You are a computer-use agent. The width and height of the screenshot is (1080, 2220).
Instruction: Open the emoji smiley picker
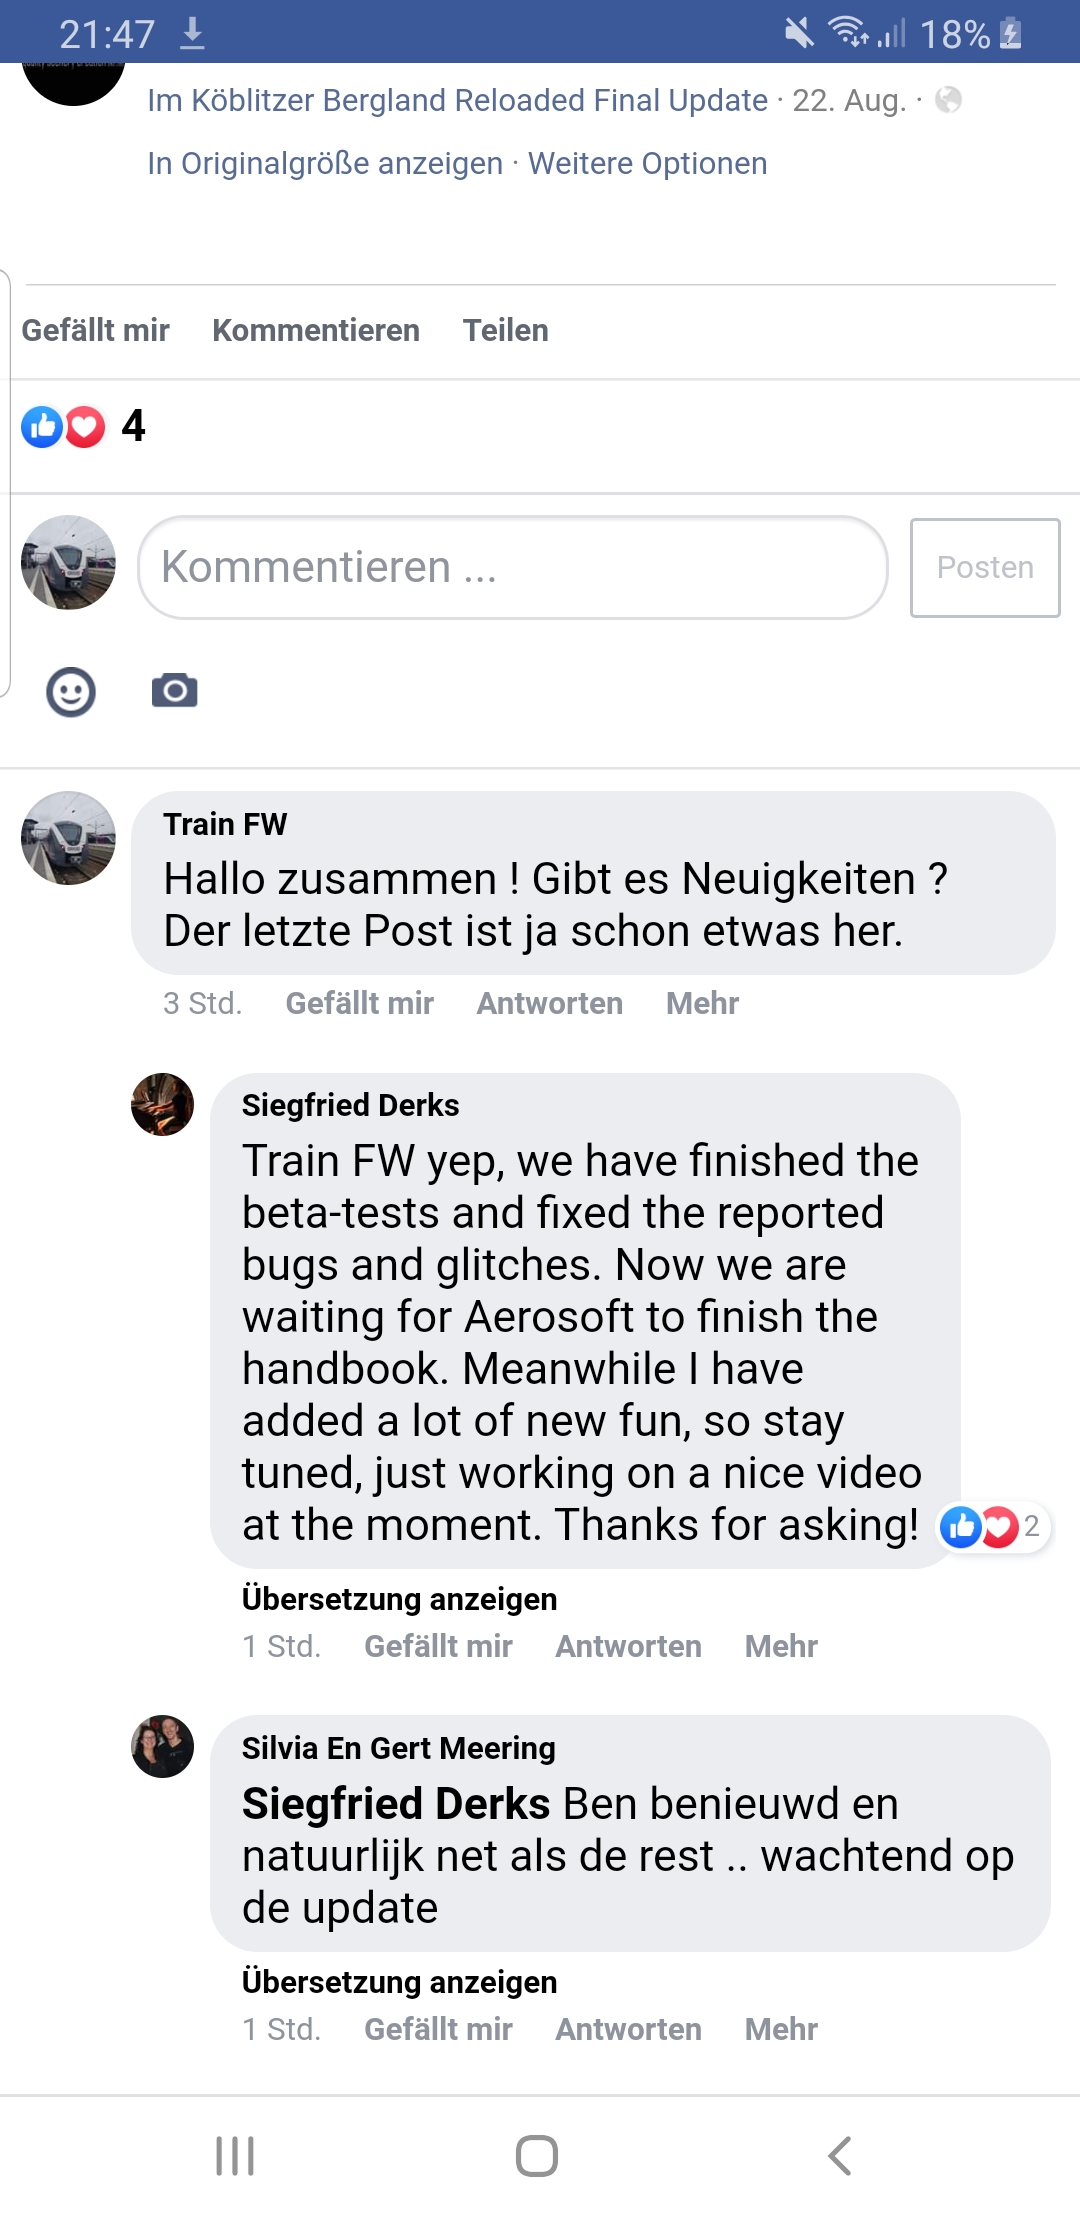(x=71, y=692)
